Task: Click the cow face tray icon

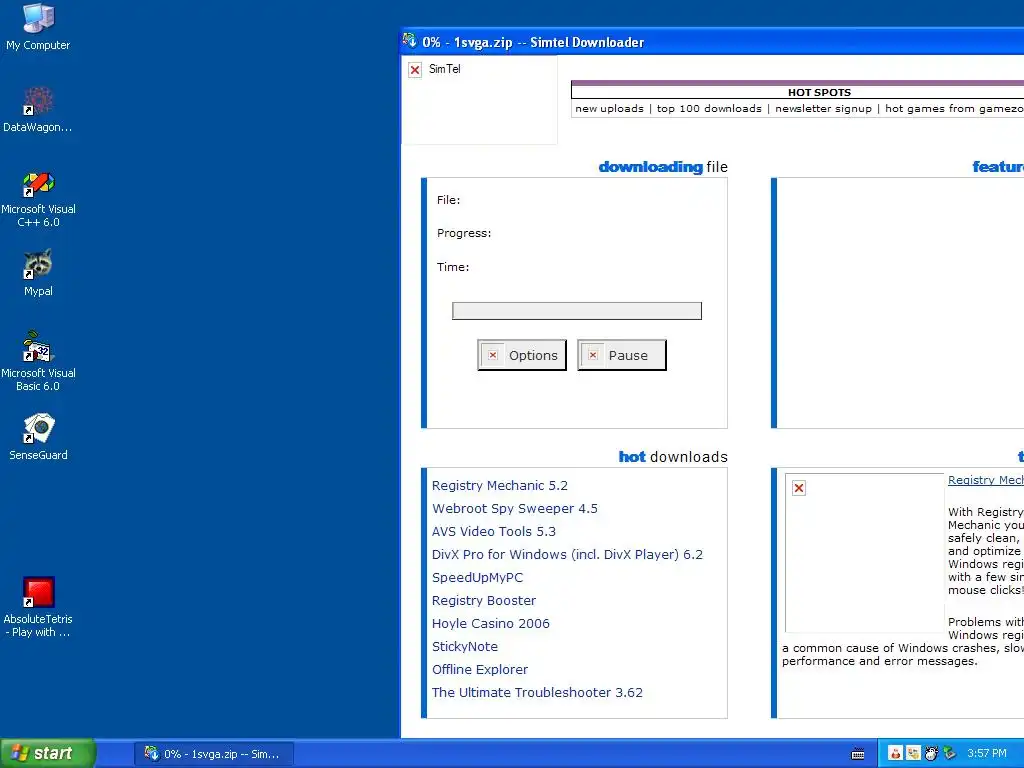Action: tap(931, 754)
